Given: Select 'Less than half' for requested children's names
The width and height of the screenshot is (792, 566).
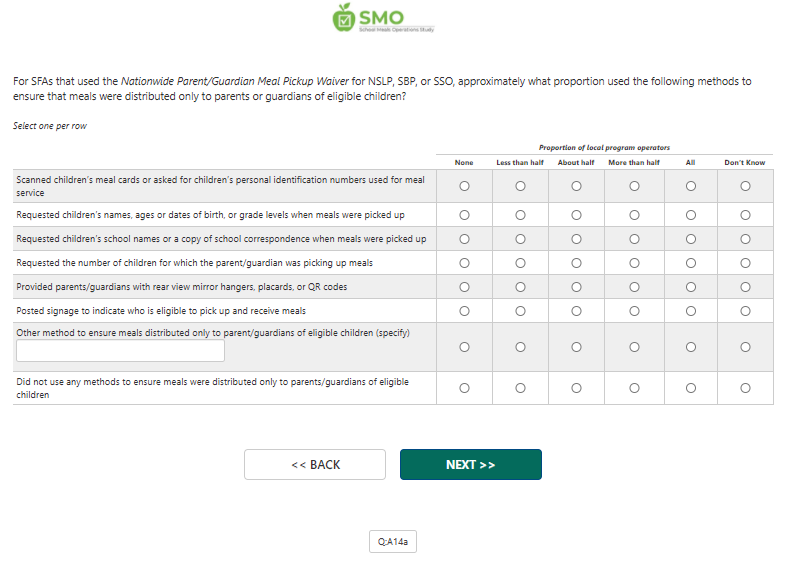Looking at the screenshot, I should click(x=520, y=215).
